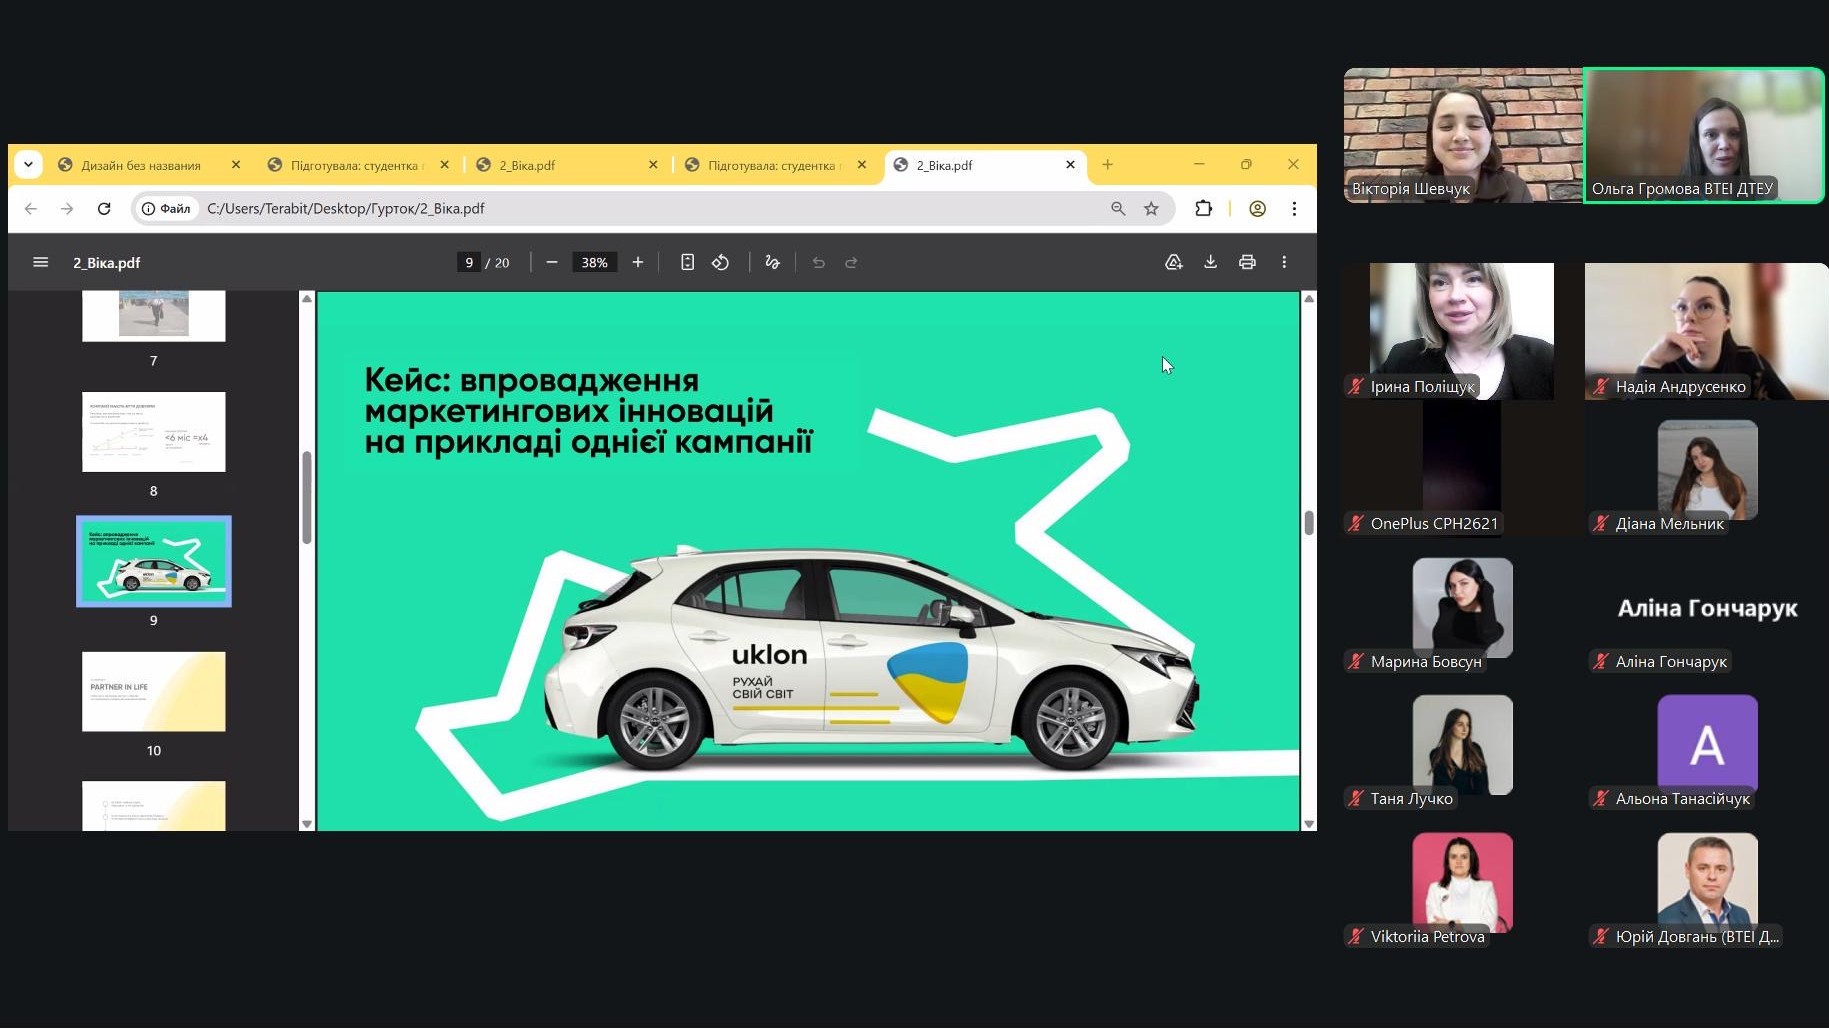Viewport: 1829px width, 1029px height.
Task: Select page 10 thumbnail
Action: pos(154,692)
